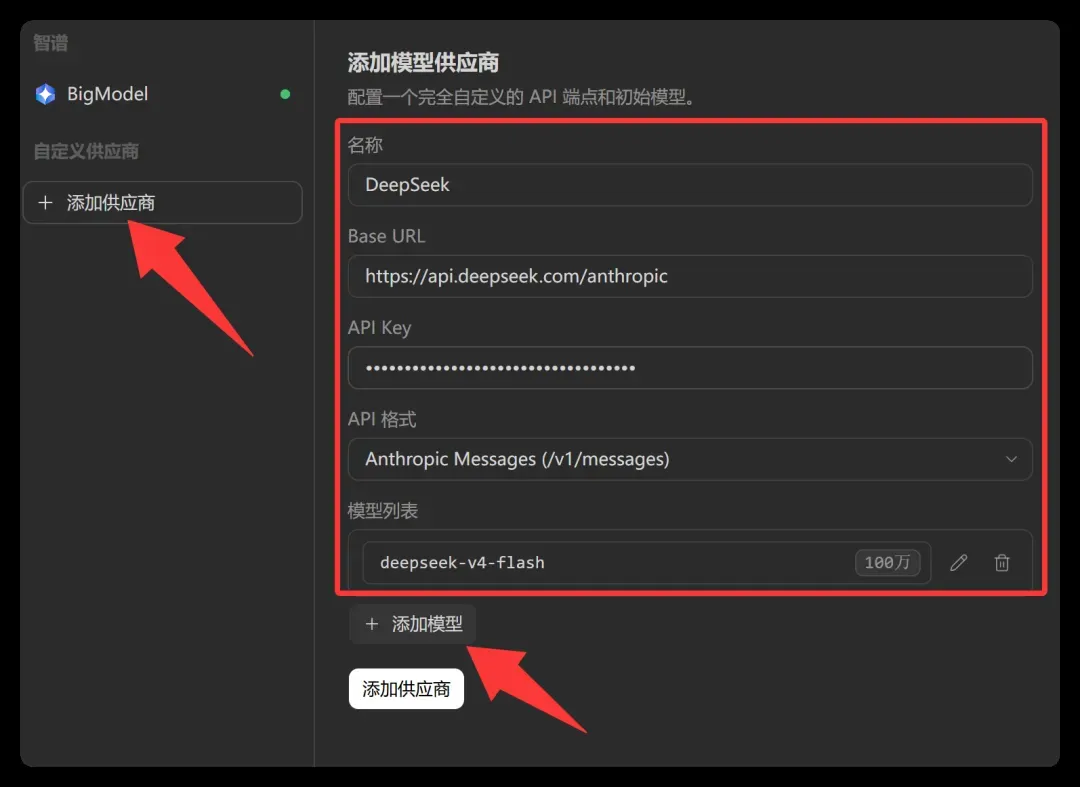The height and width of the screenshot is (787, 1080).
Task: Click the green status dot beside BigModel
Action: 285,94
